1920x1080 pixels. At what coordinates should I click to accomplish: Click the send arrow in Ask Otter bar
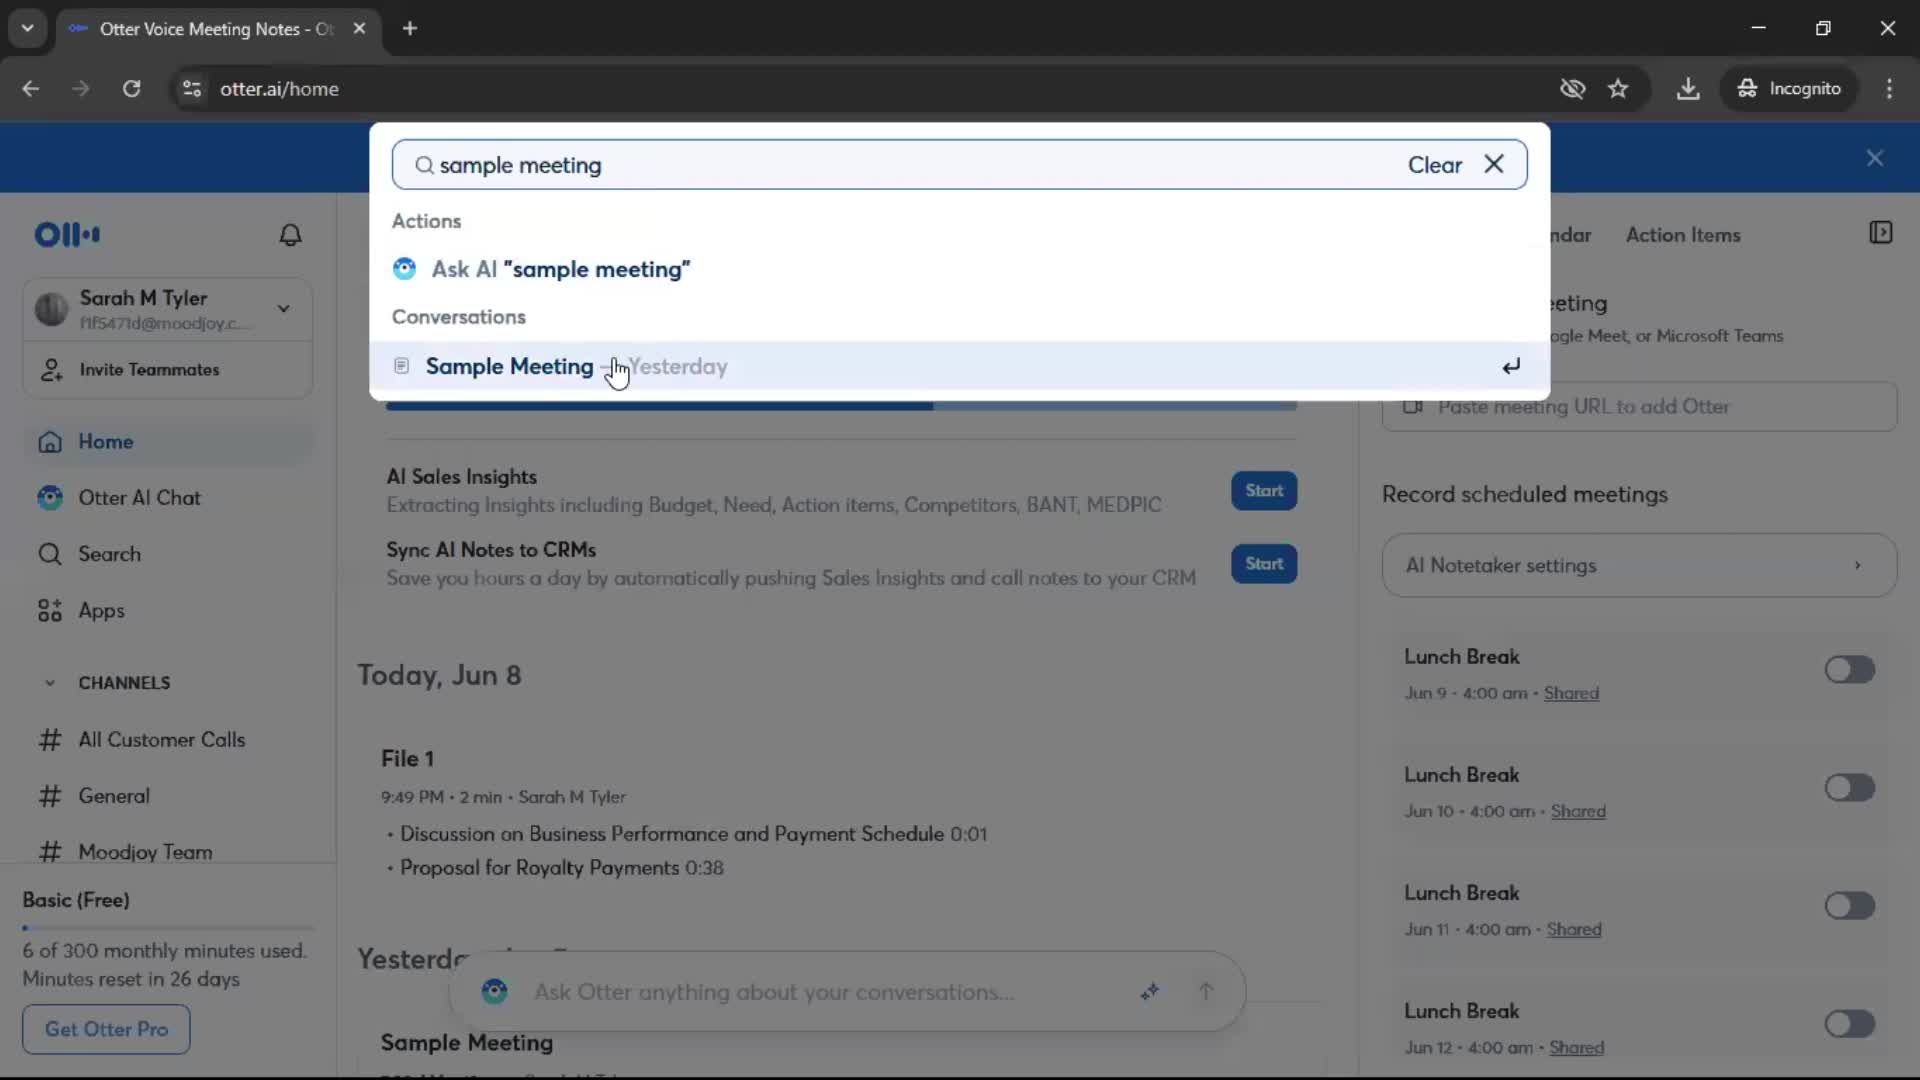coord(1206,991)
